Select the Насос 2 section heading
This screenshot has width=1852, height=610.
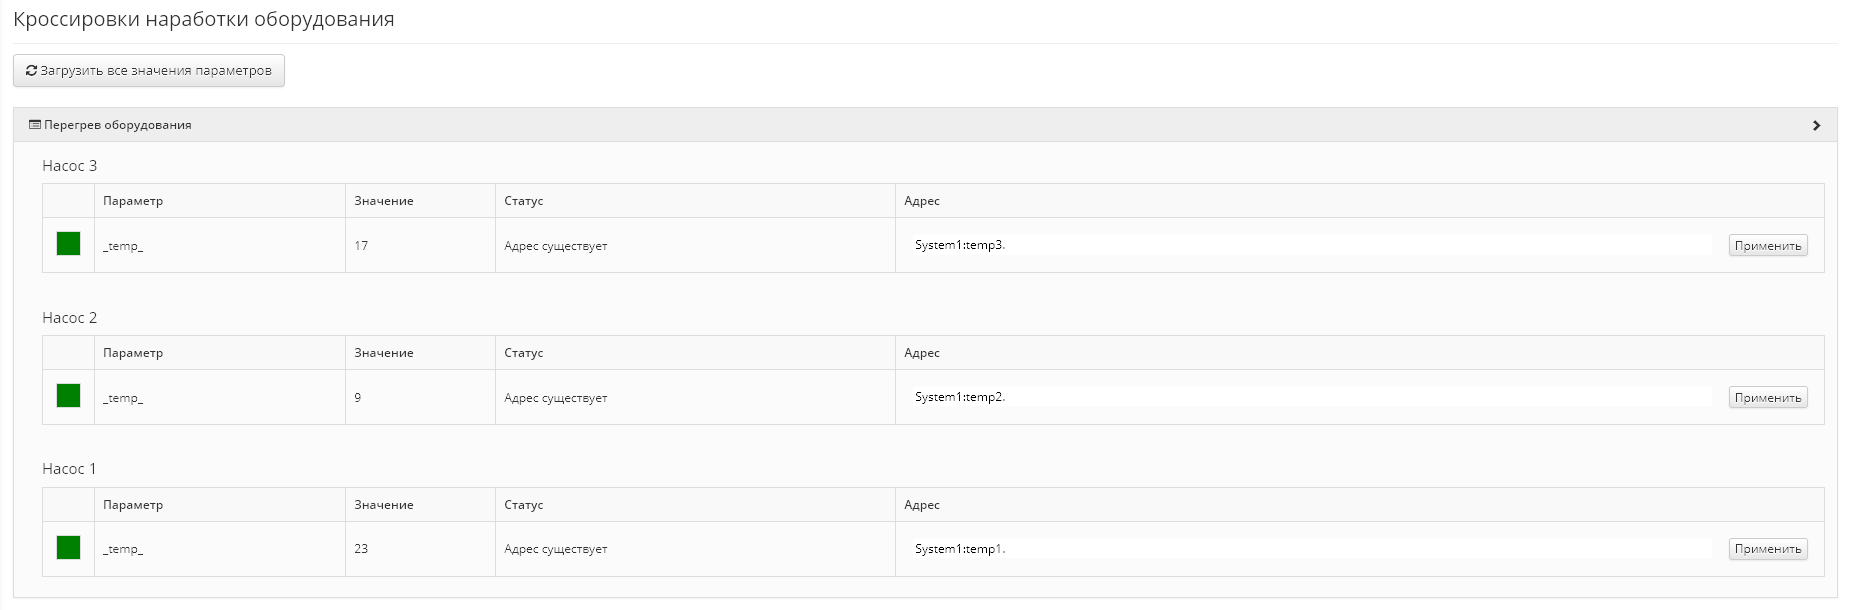click(70, 318)
